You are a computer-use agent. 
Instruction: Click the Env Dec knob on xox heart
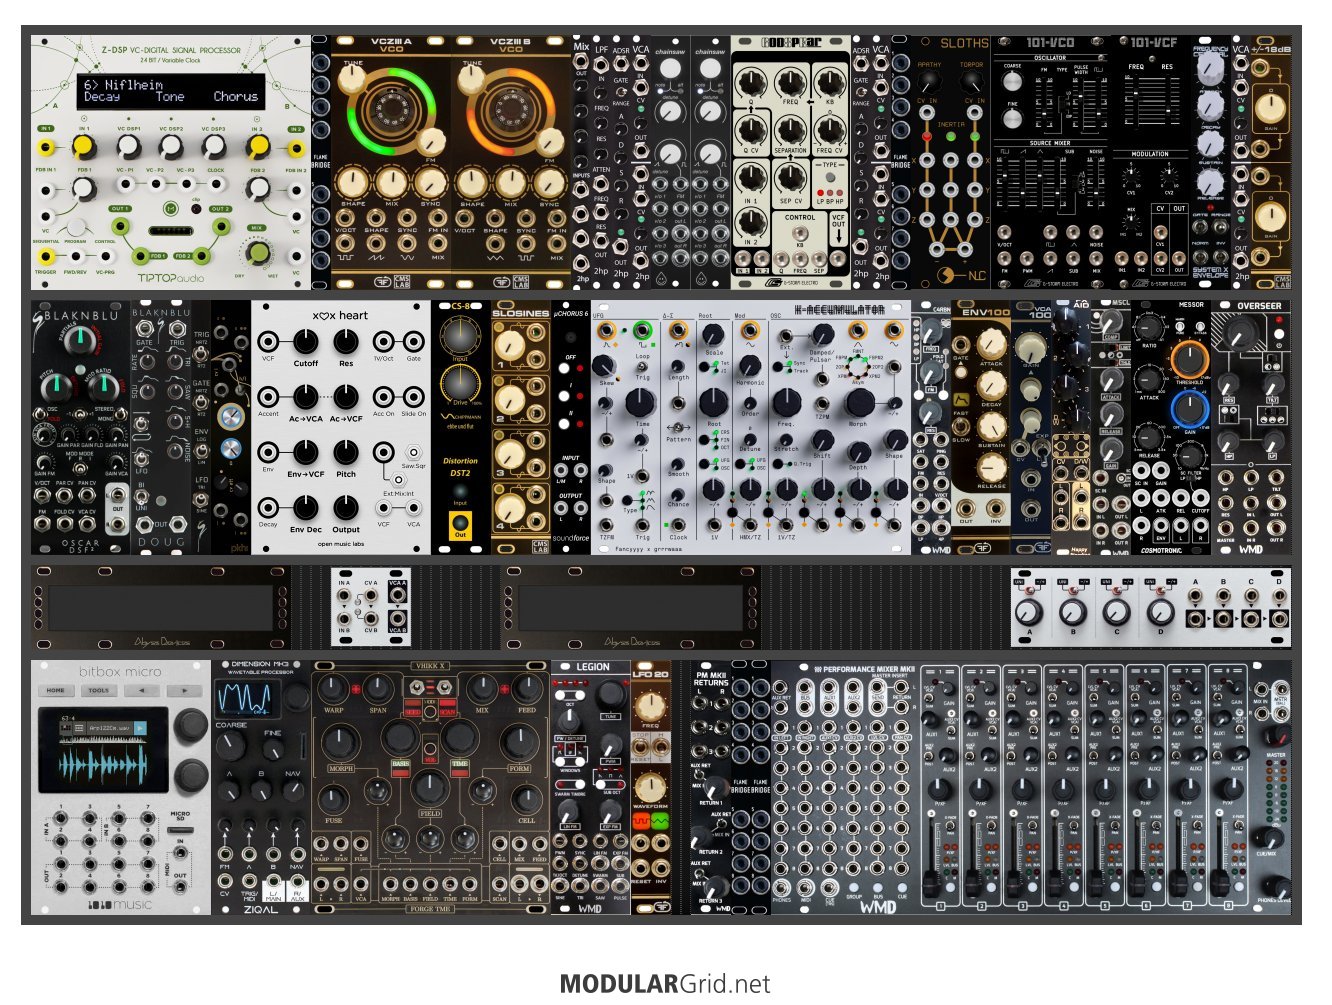pos(305,509)
